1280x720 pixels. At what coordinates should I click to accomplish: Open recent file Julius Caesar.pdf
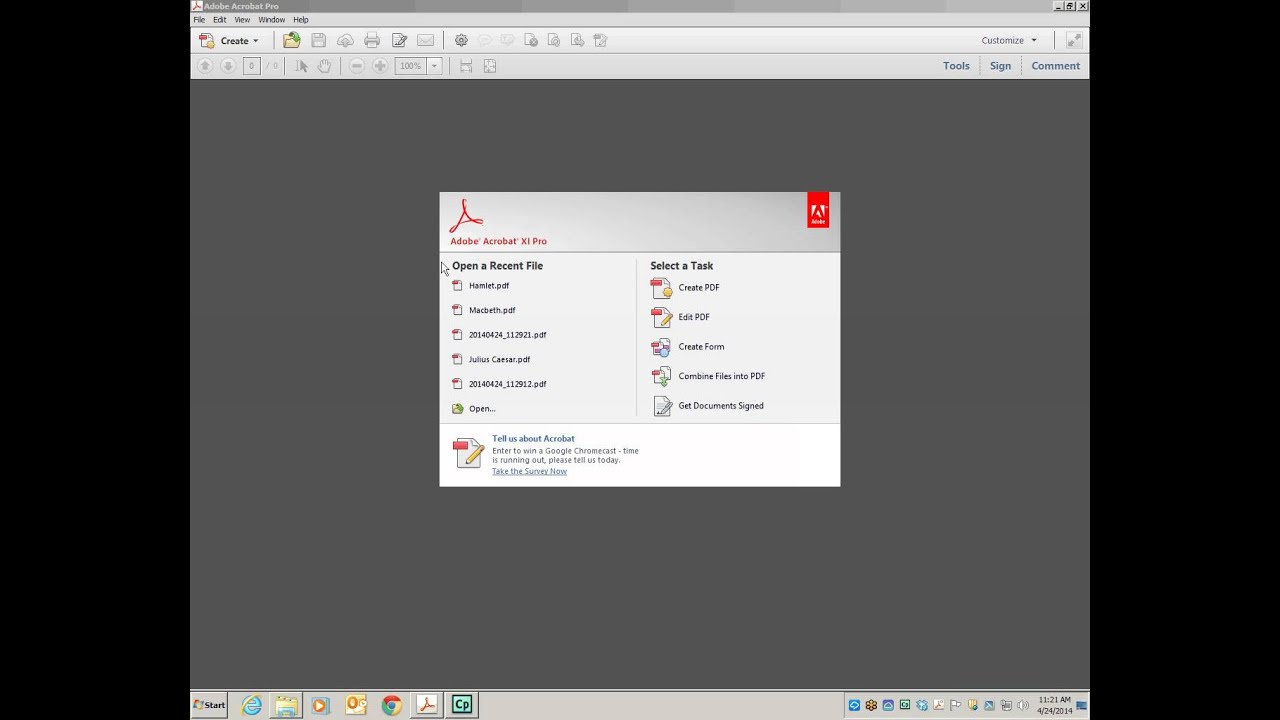point(499,359)
